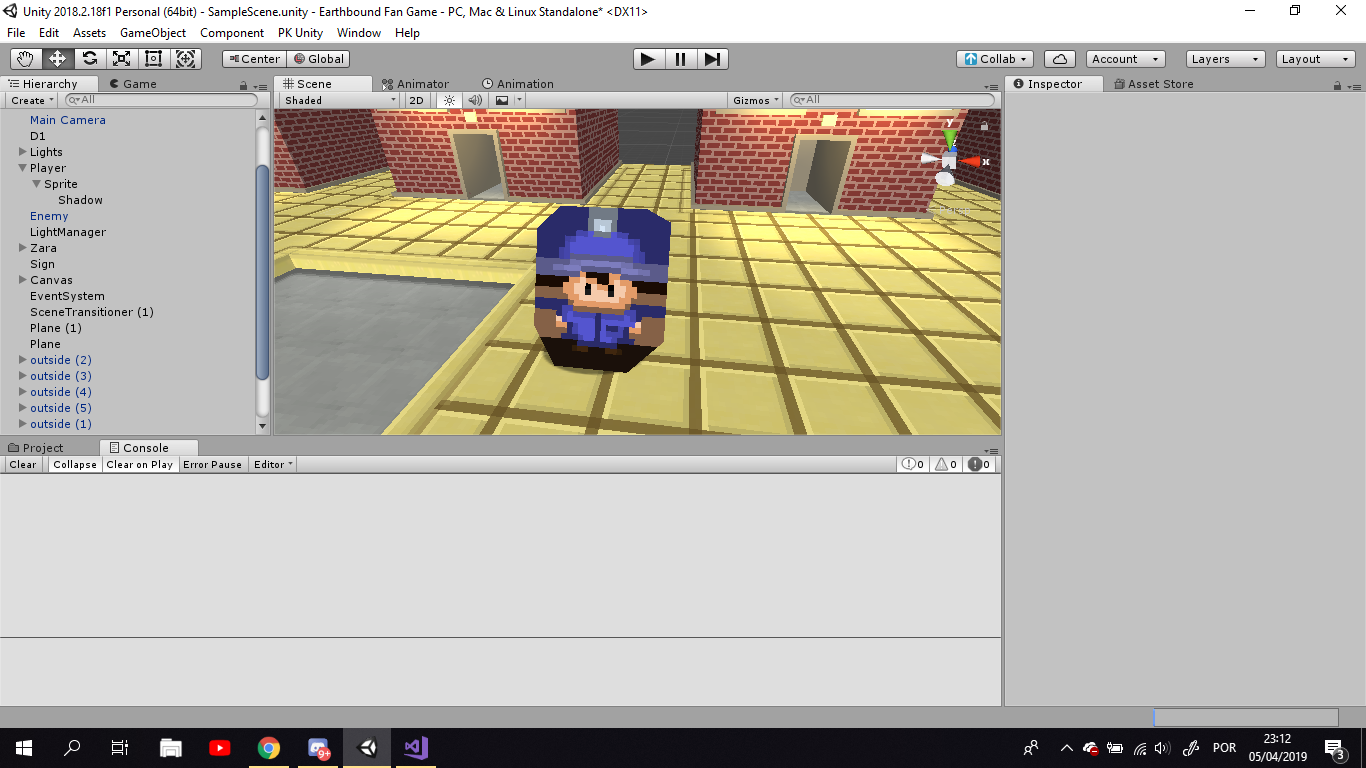Expand the Zara object
The image size is (1366, 768).
click(x=23, y=248)
